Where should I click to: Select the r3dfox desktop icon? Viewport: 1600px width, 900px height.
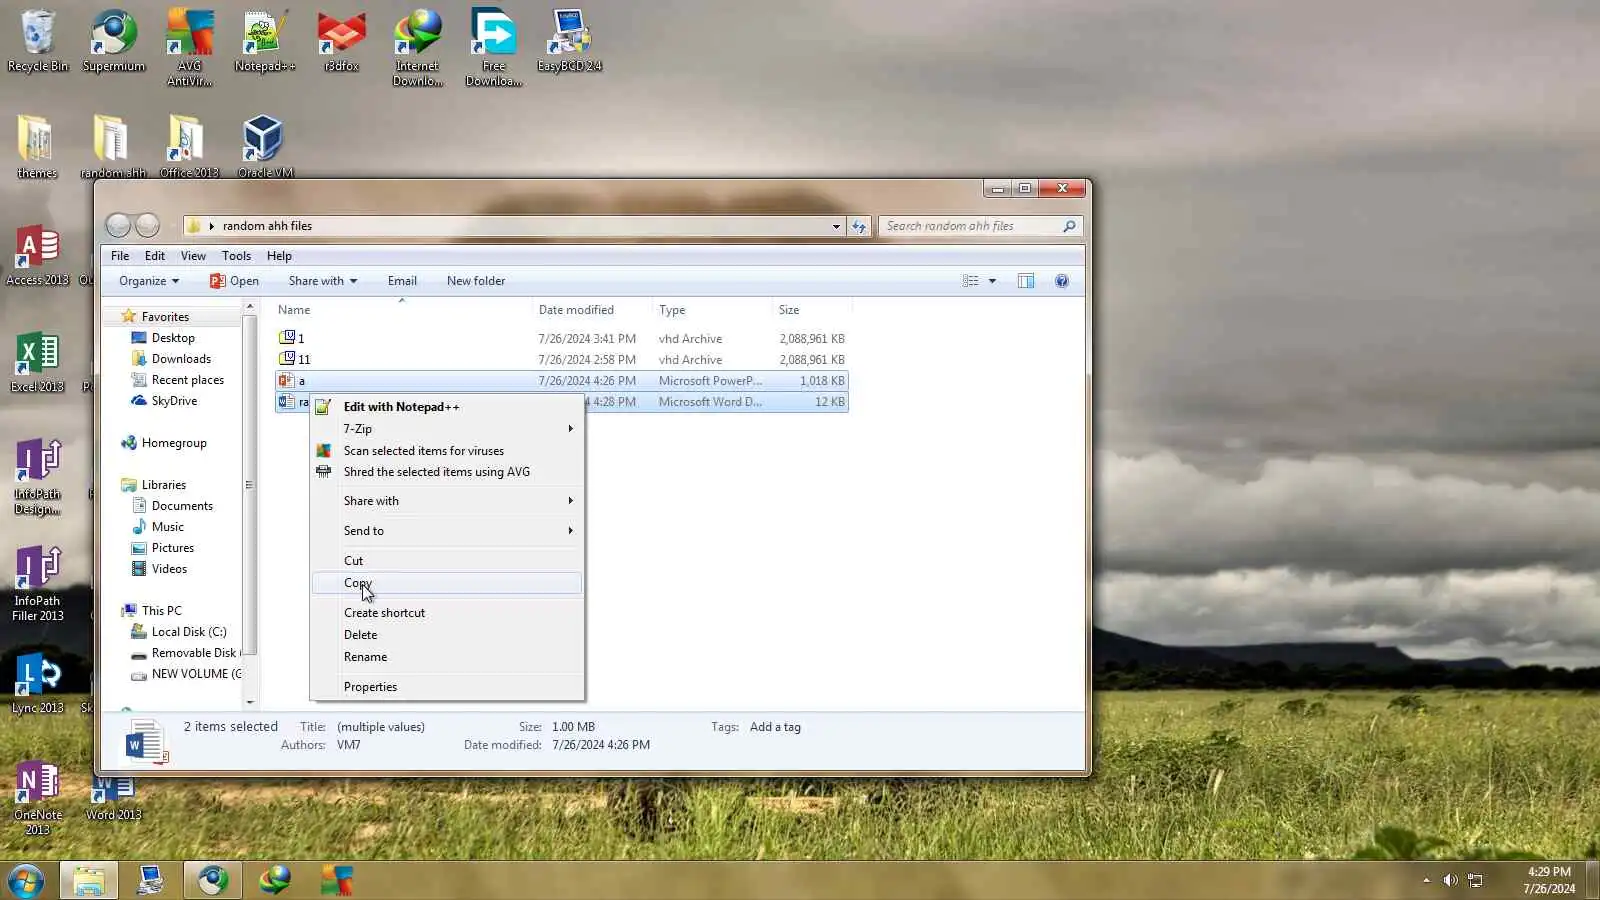[341, 42]
